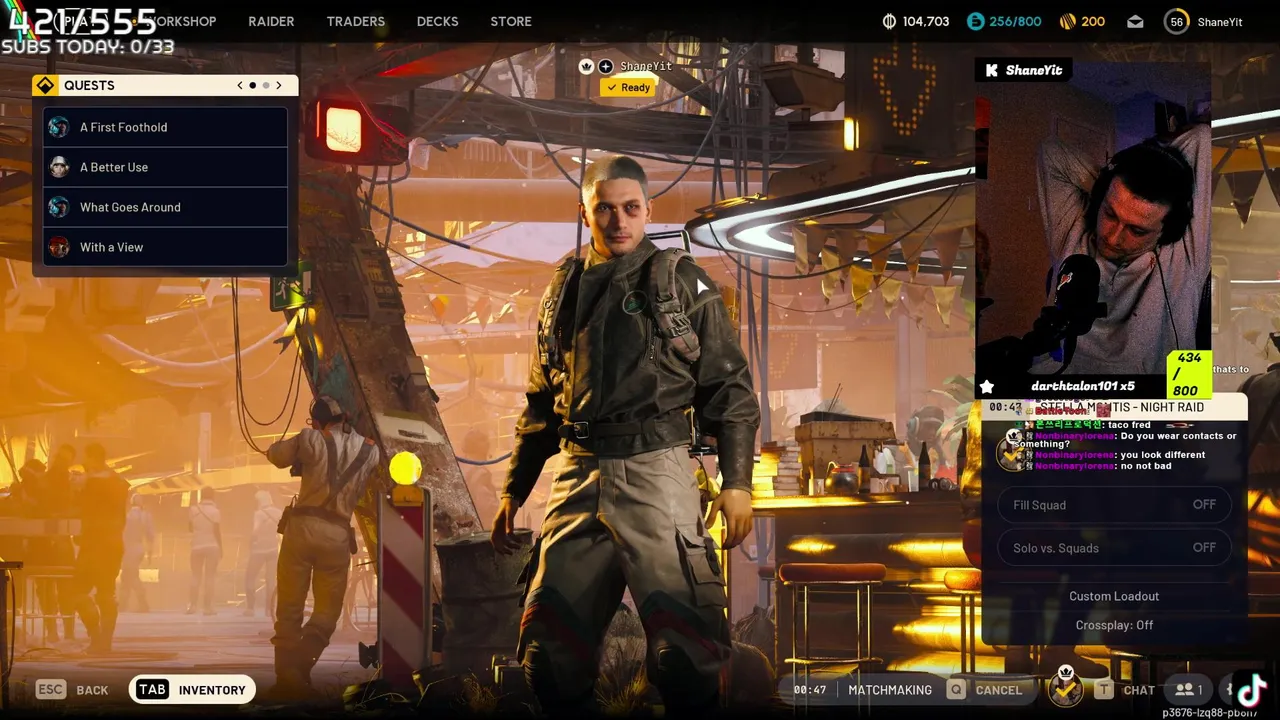Click the blue currency icon beside 256/800
This screenshot has height=720, width=1280.
975,21
